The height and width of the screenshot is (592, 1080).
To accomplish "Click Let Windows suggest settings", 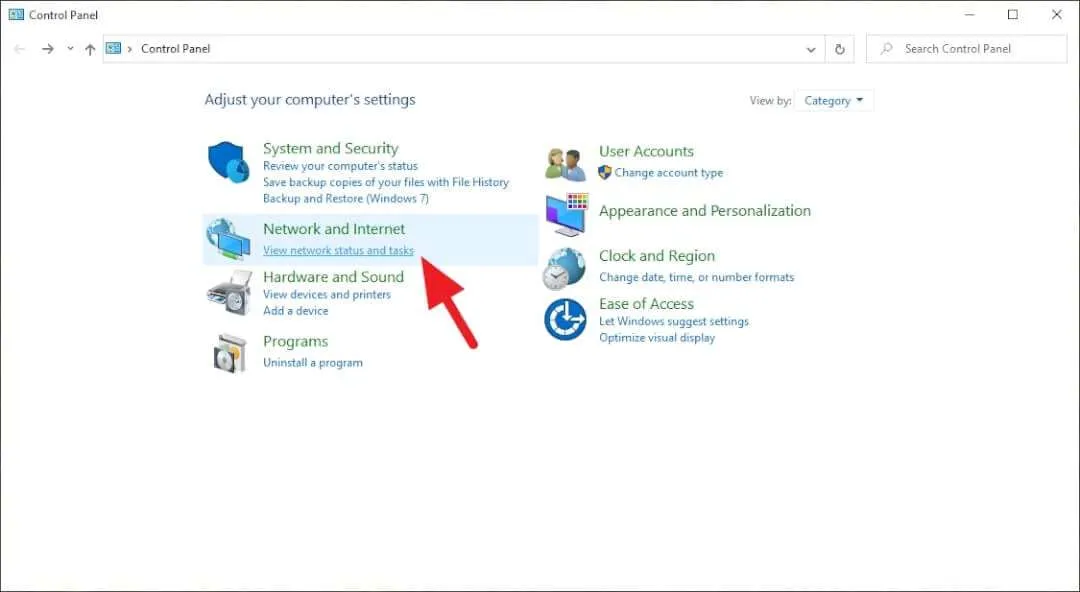I will [674, 321].
